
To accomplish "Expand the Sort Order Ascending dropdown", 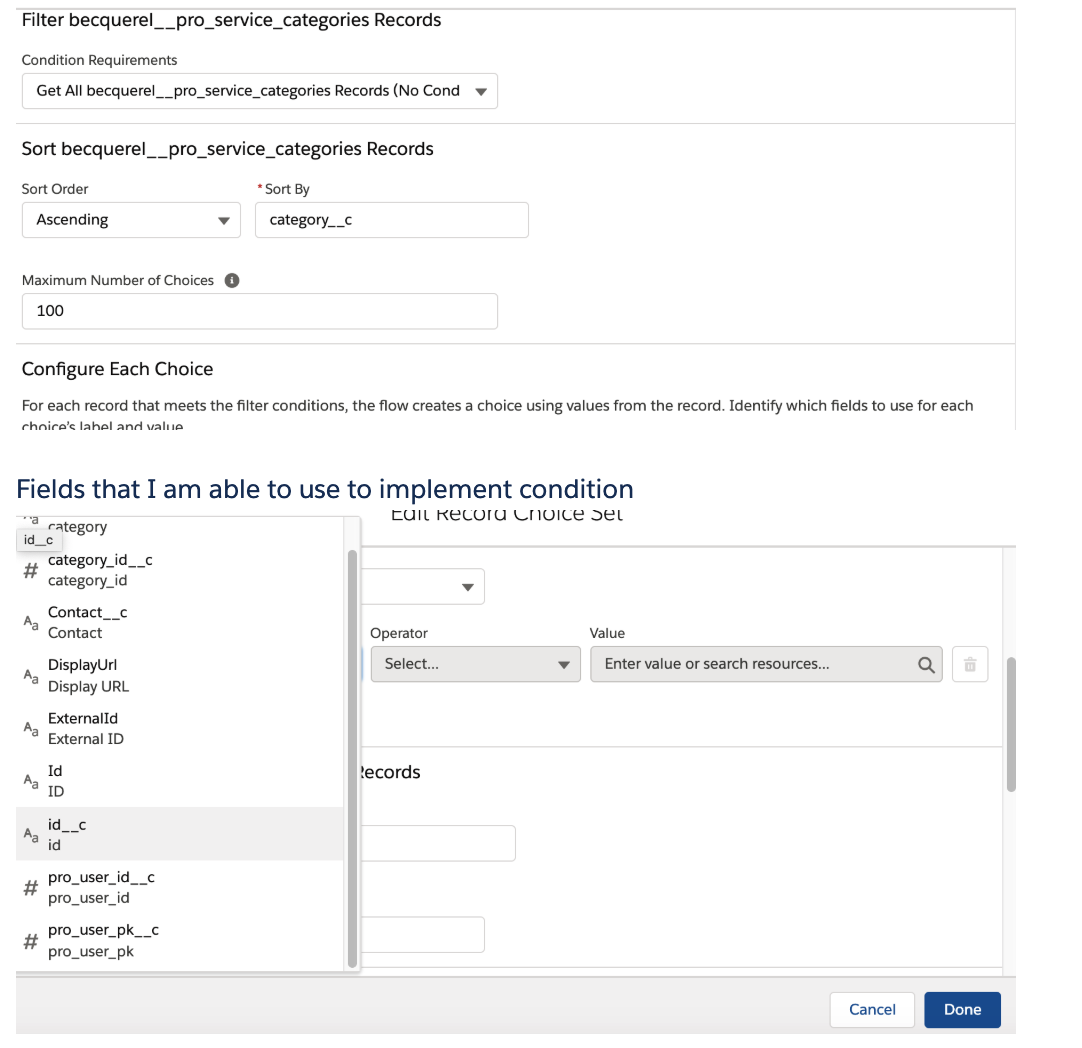I will tap(131, 220).
